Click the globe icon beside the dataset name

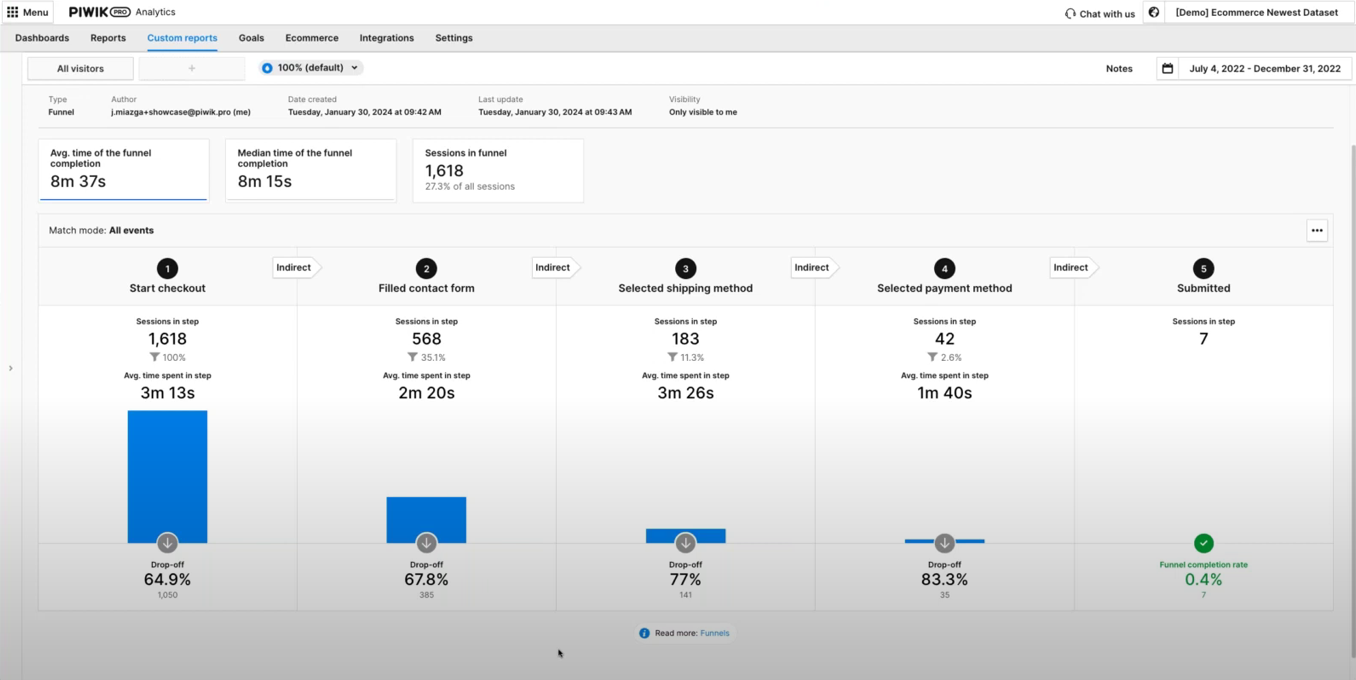point(1154,13)
